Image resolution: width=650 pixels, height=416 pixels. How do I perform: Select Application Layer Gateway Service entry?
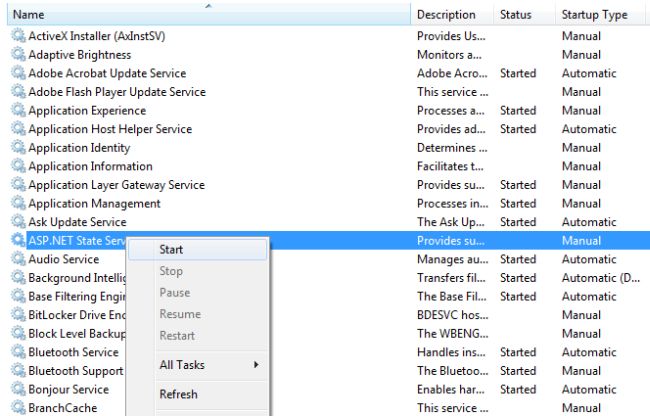pos(116,185)
